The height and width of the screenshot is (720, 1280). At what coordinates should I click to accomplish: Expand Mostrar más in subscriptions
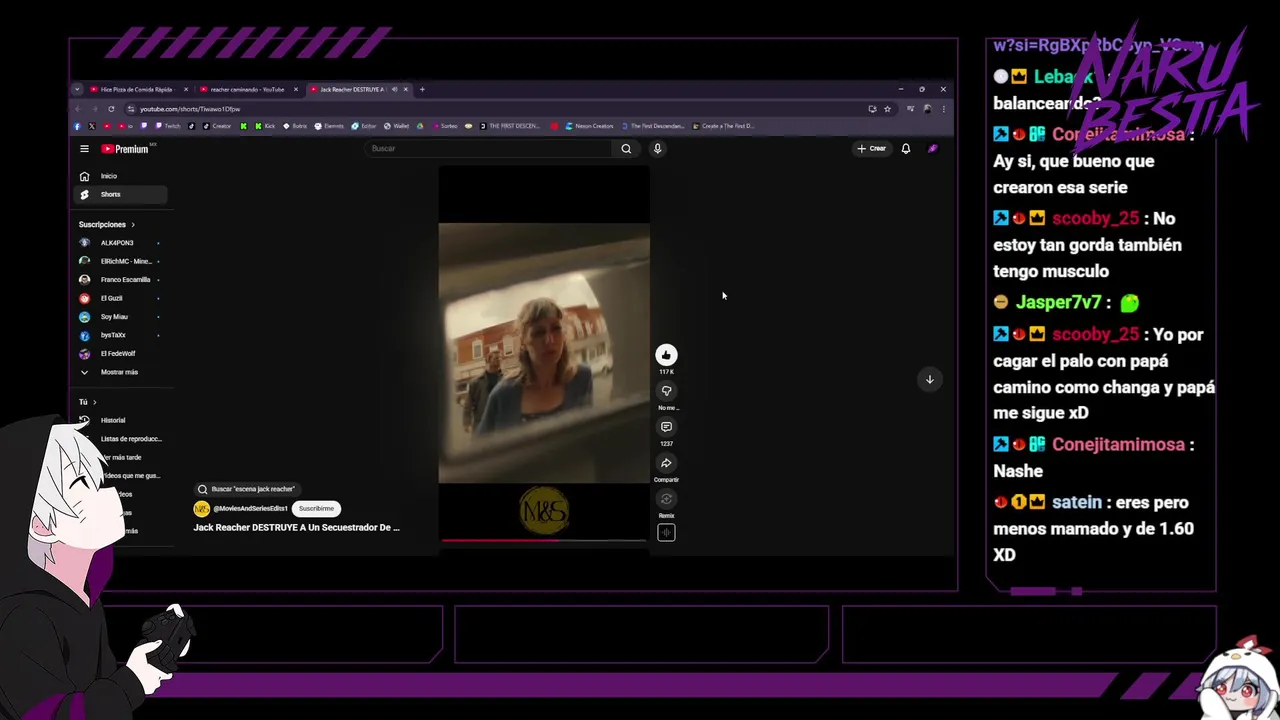[x=120, y=372]
